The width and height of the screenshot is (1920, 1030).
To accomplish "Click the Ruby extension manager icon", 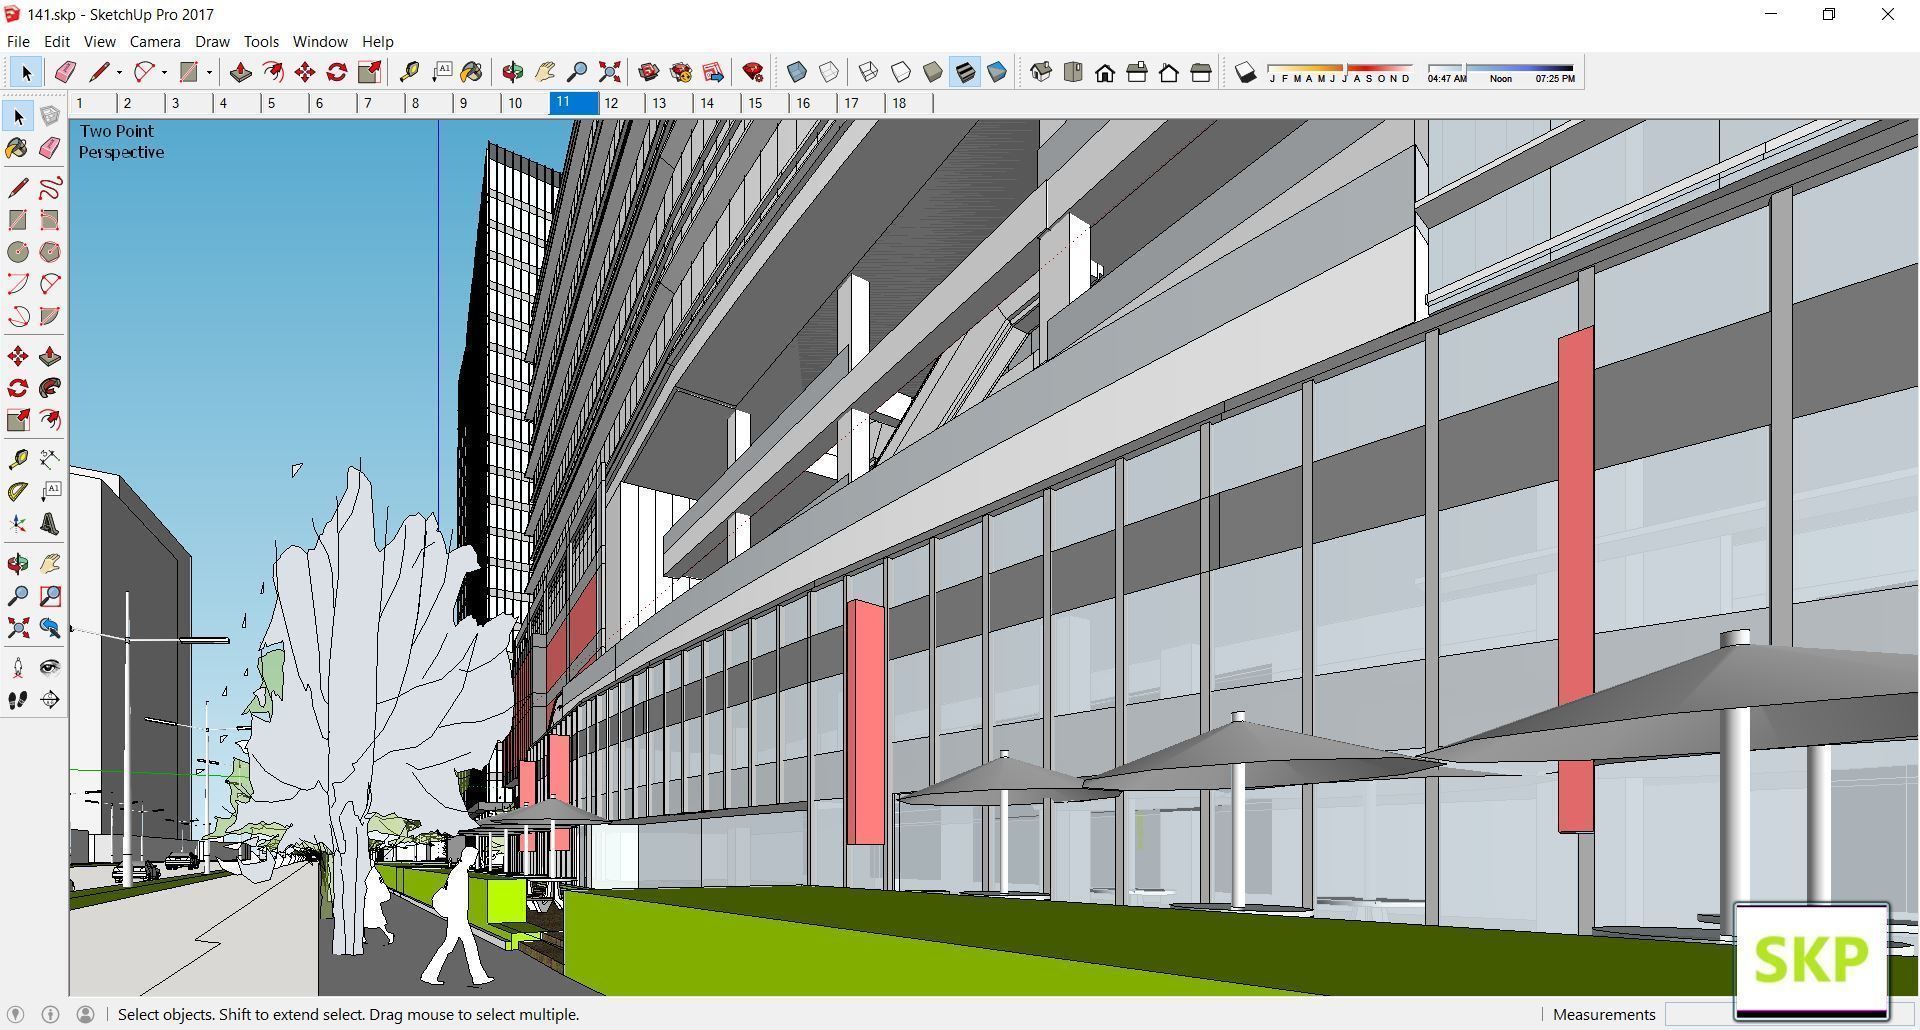I will pos(753,72).
